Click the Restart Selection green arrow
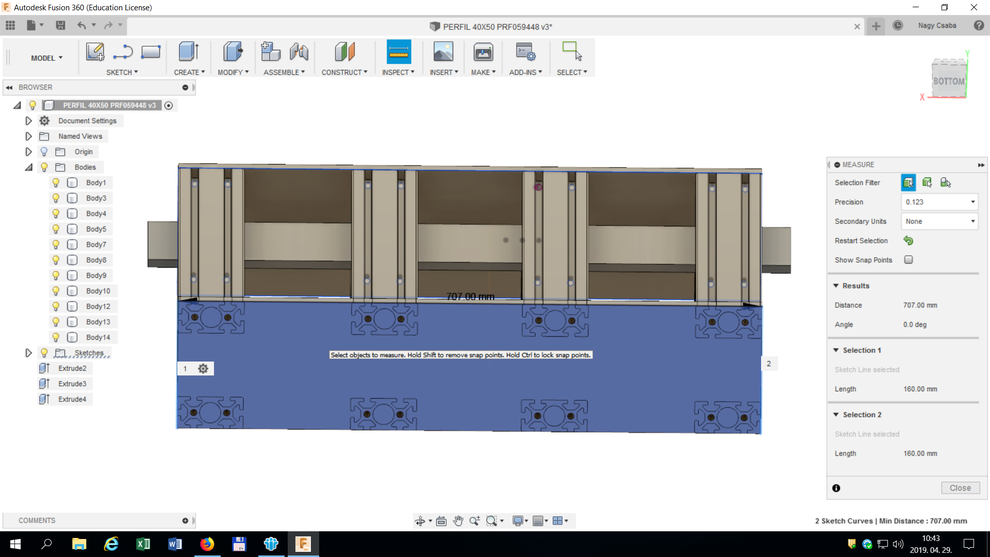The height and width of the screenshot is (557, 990). 908,241
